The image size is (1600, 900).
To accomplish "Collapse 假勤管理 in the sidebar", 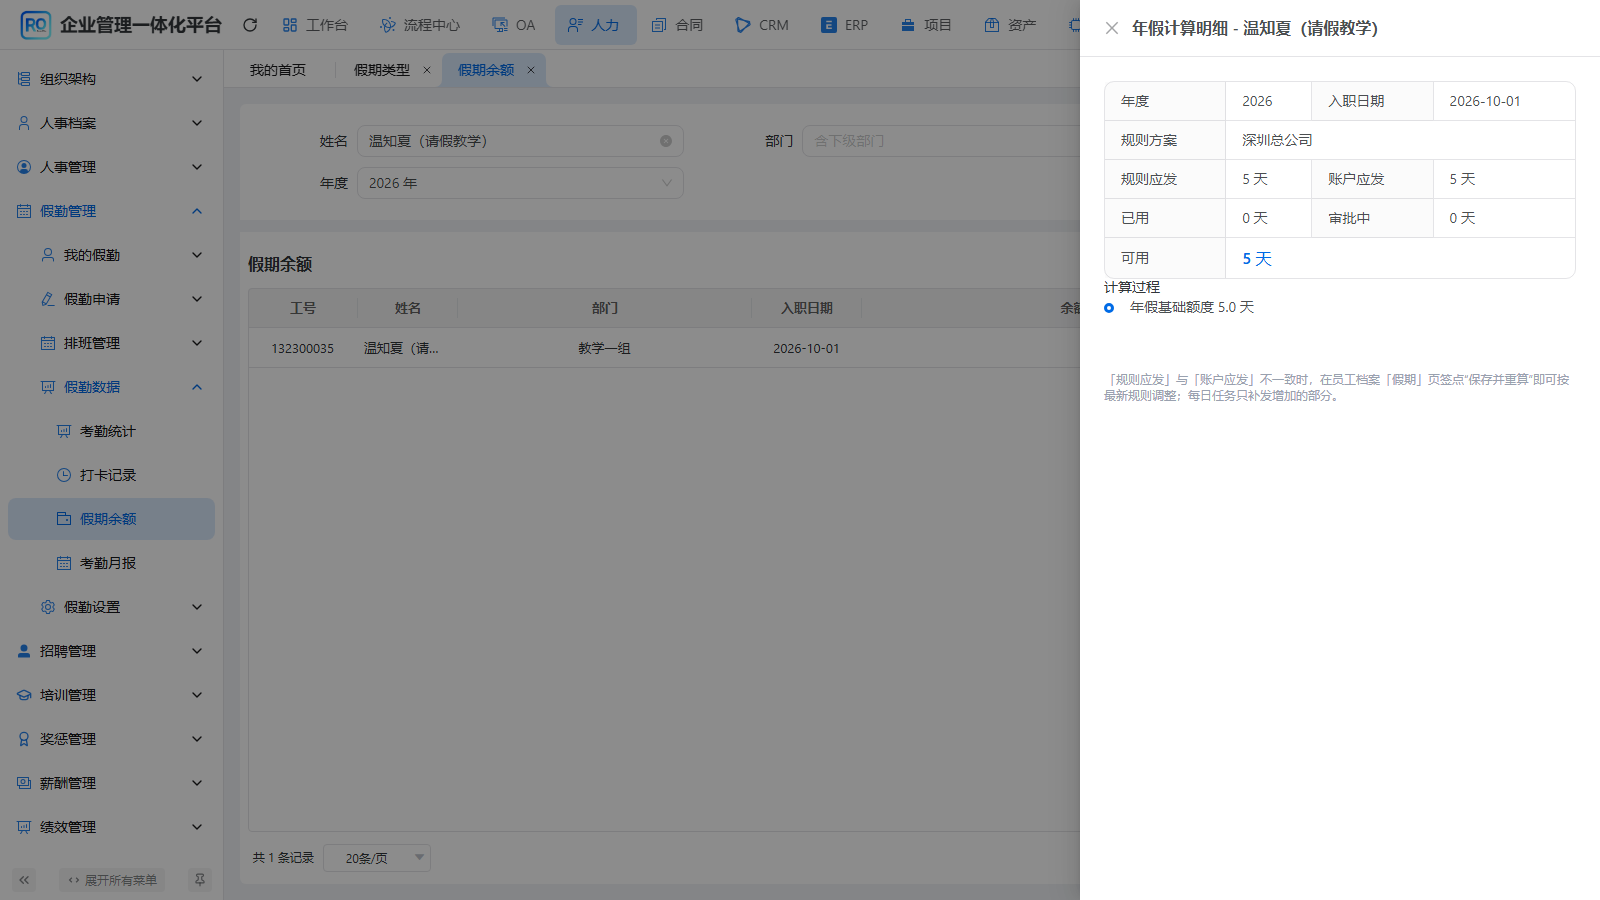I will coord(111,211).
